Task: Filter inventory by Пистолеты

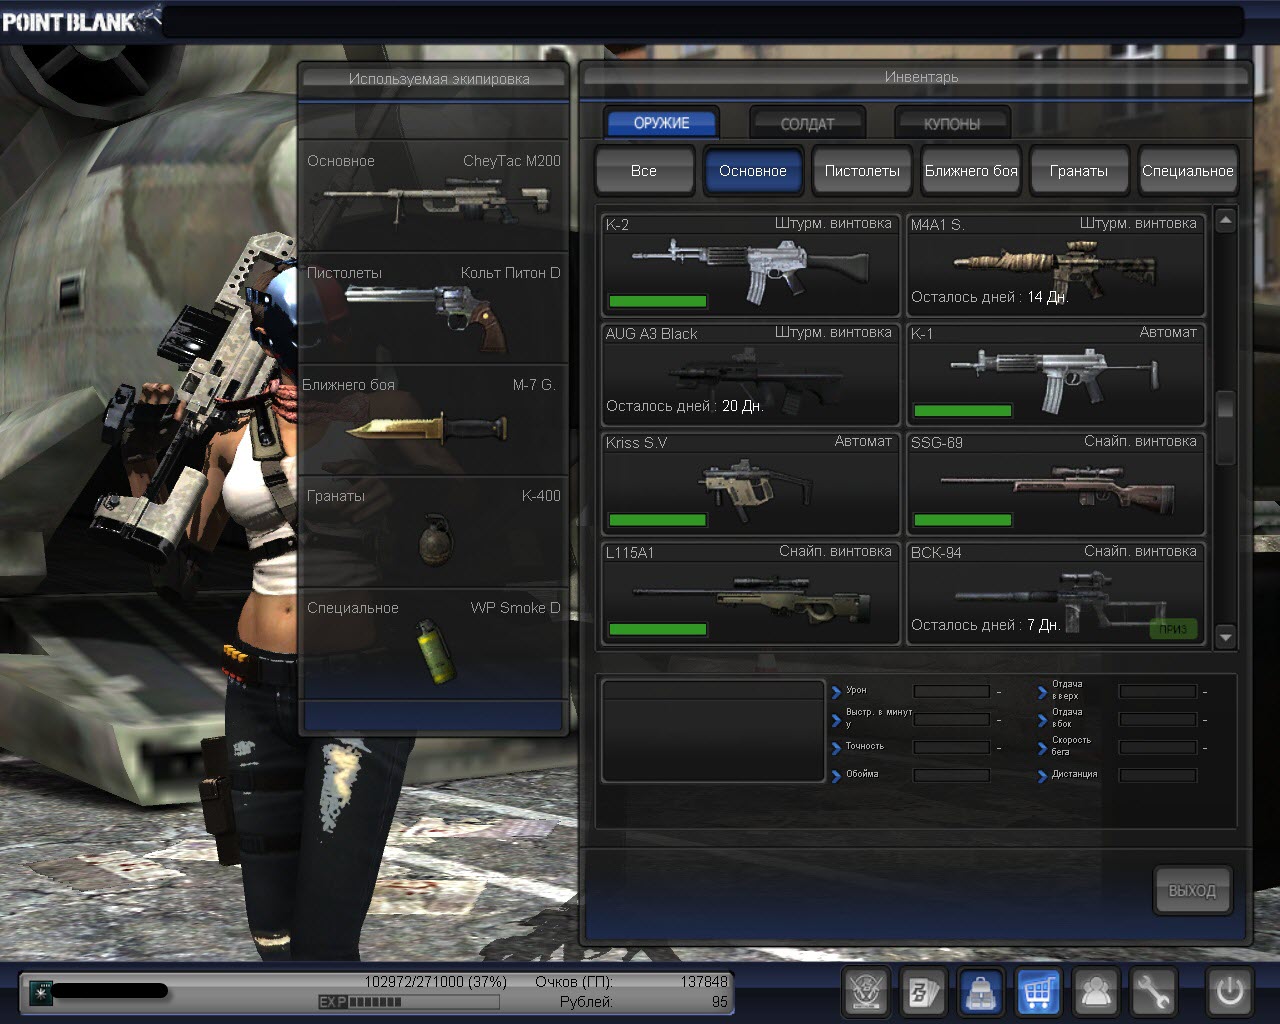Action: click(x=862, y=171)
